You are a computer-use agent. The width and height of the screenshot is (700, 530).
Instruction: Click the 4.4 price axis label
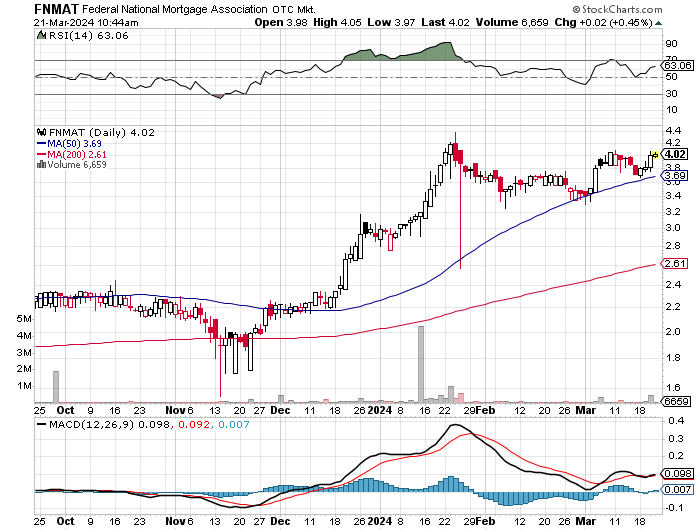click(x=673, y=131)
